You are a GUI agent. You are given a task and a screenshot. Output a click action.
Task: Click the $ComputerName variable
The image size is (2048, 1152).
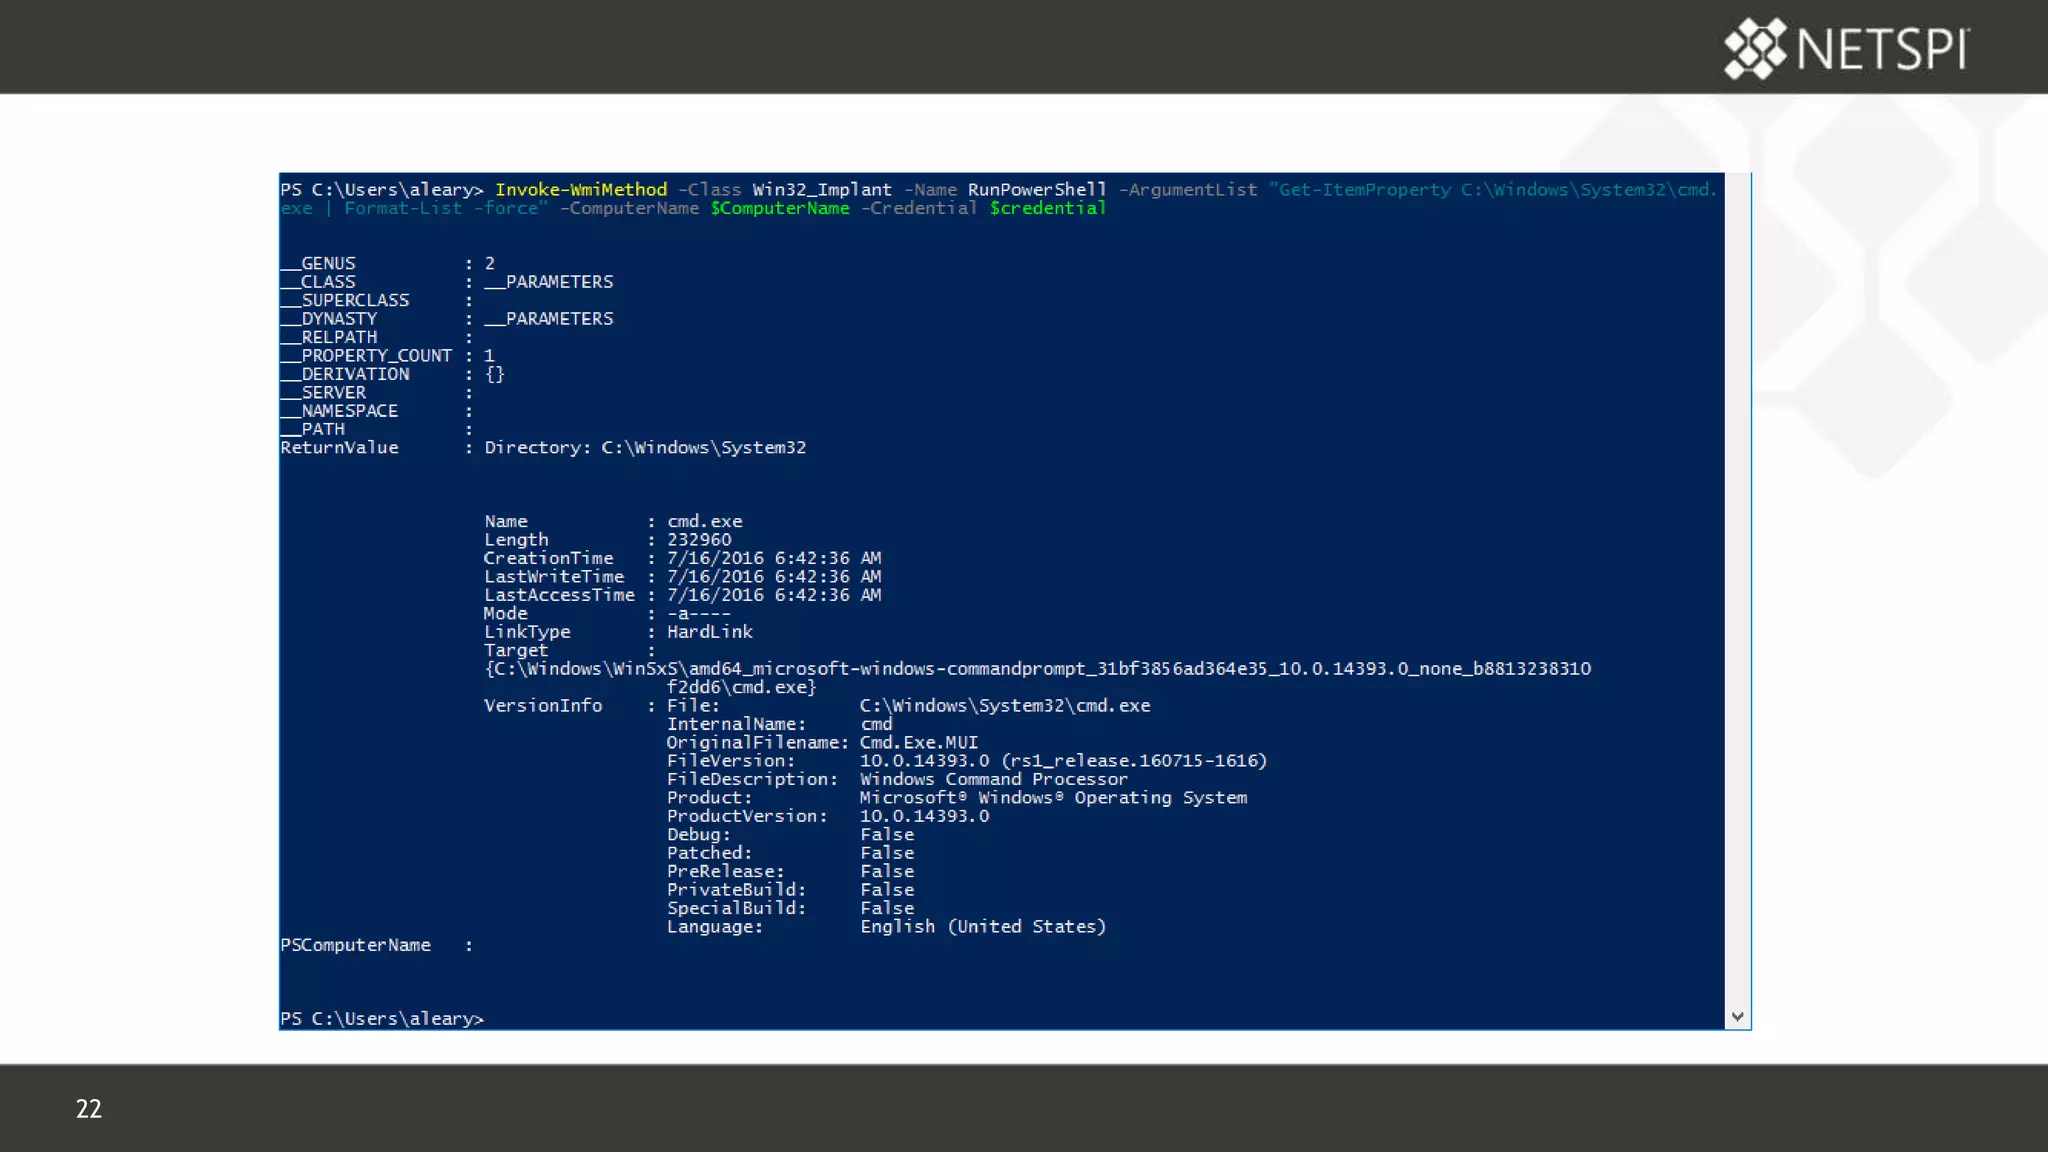pos(779,208)
